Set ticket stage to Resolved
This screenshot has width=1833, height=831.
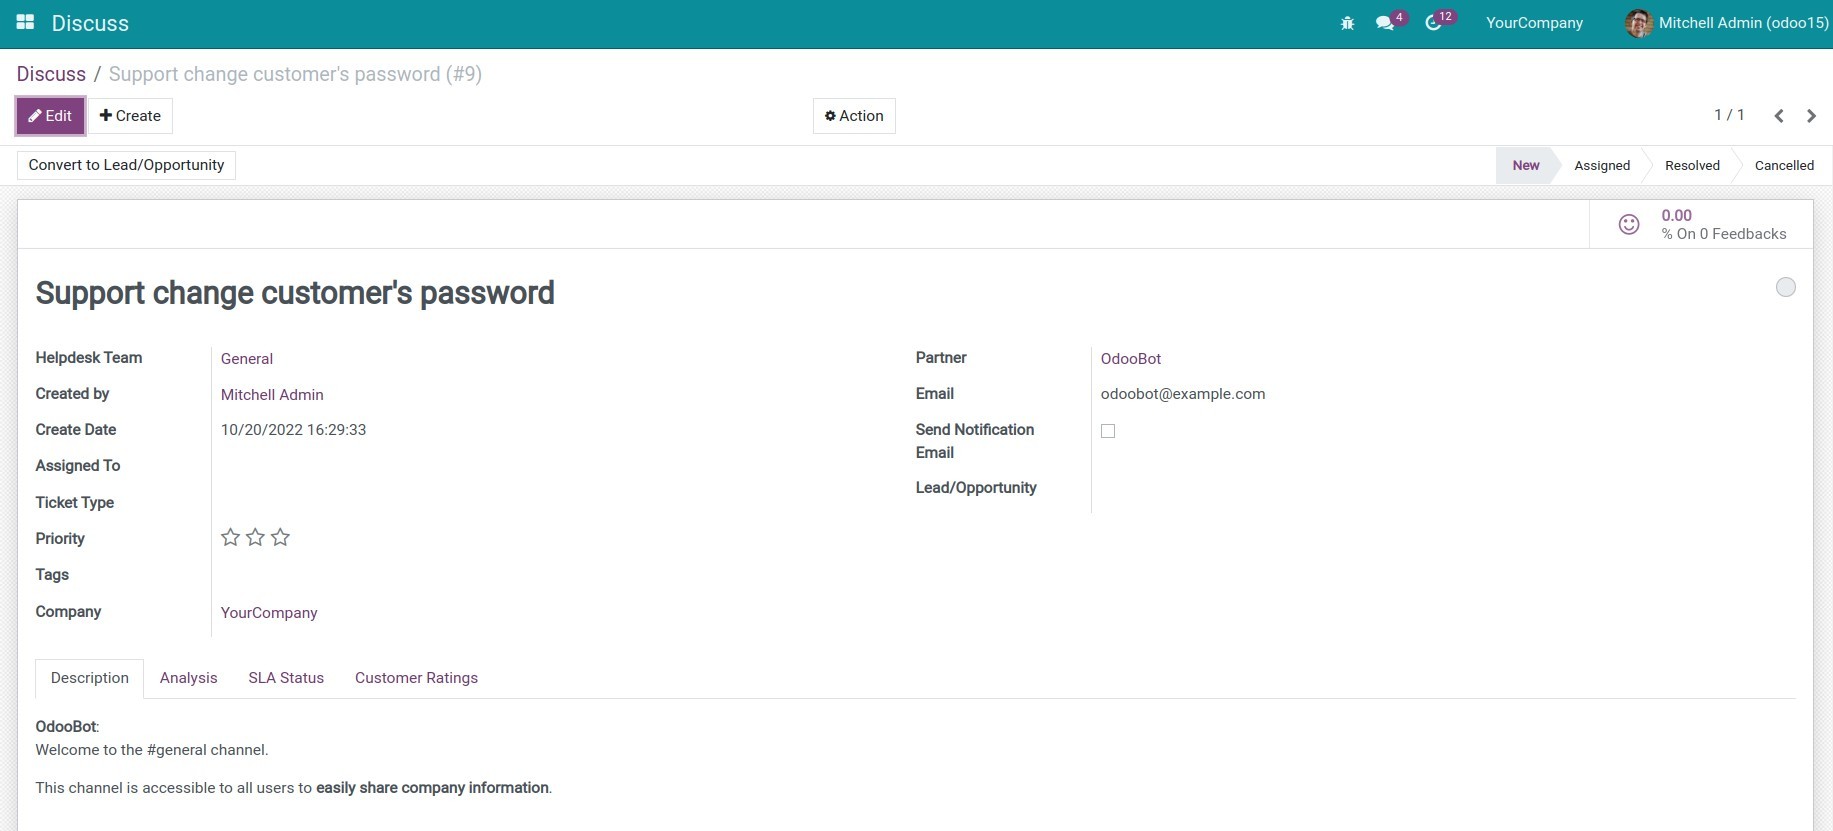1692,166
